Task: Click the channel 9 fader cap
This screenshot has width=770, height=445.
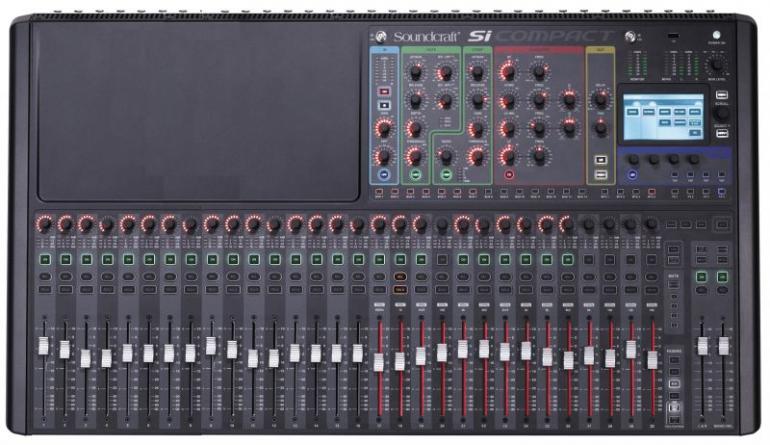Action: [x=211, y=346]
